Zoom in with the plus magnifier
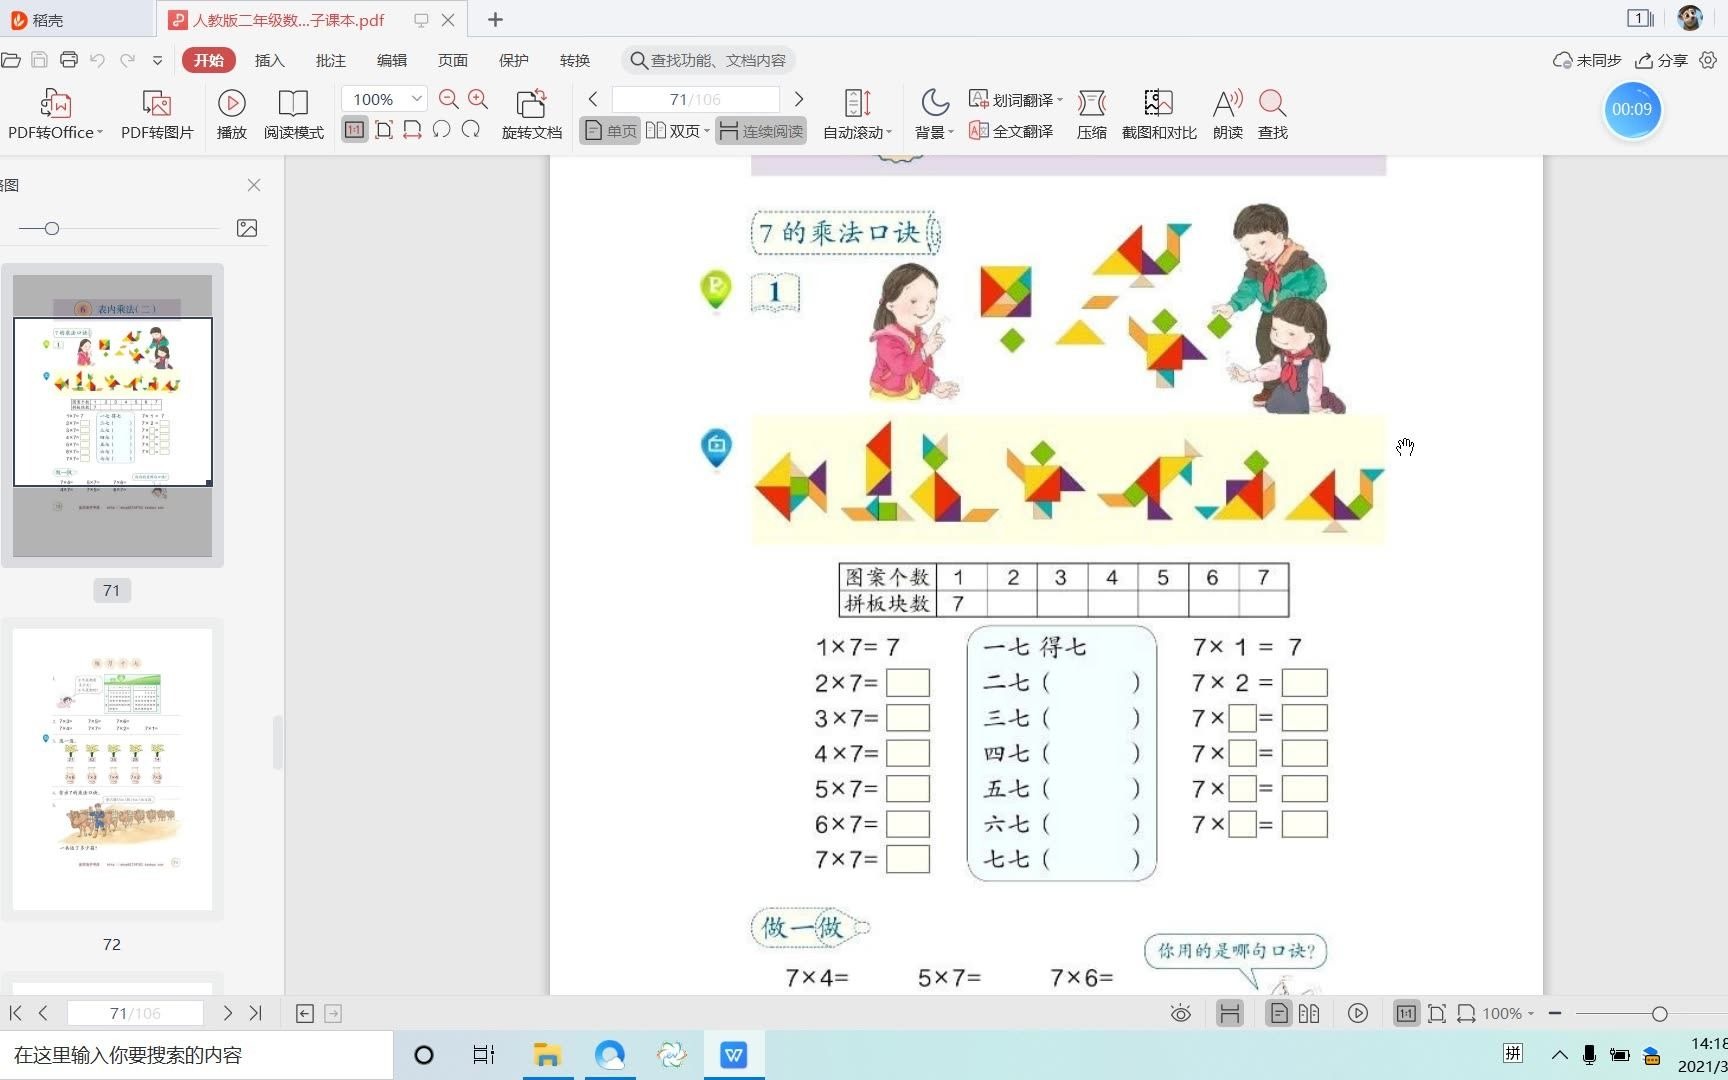1728x1080 pixels. tap(478, 99)
